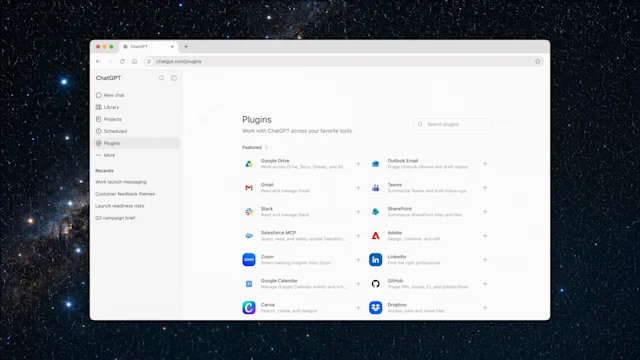640x360 pixels.
Task: Click the Google Drive plugin icon
Action: click(249, 164)
